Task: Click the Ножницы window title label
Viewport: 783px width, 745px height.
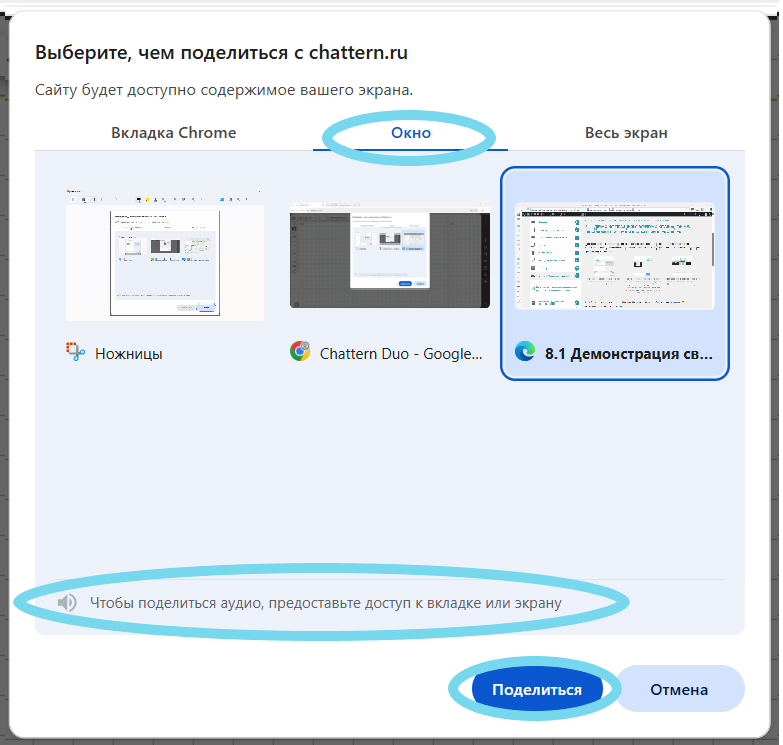Action: (129, 353)
